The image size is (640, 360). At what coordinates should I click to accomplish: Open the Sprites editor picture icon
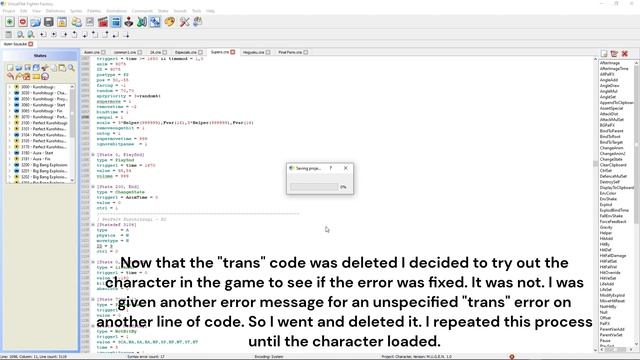click(x=90, y=22)
